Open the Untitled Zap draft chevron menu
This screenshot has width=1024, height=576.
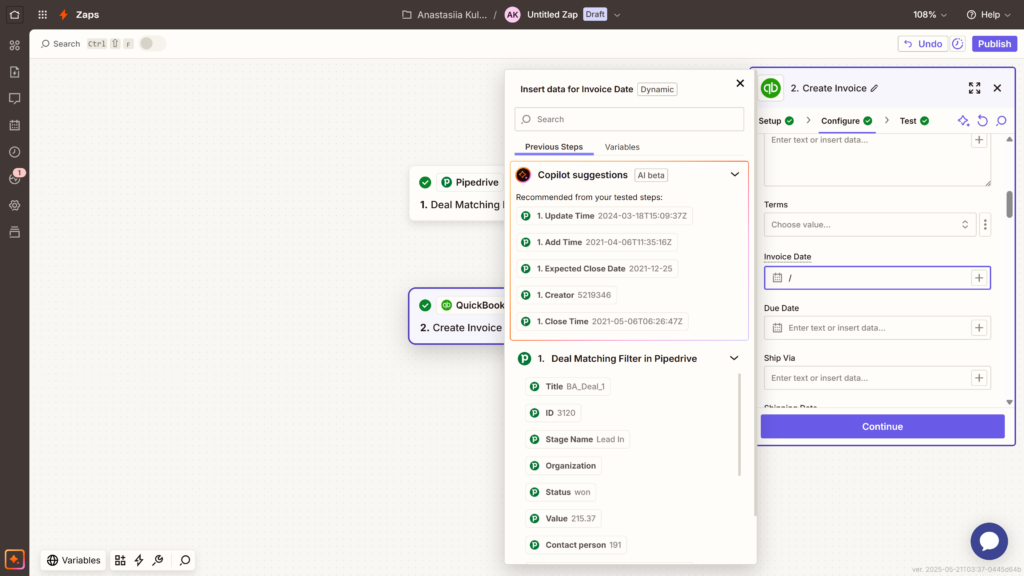pos(617,15)
